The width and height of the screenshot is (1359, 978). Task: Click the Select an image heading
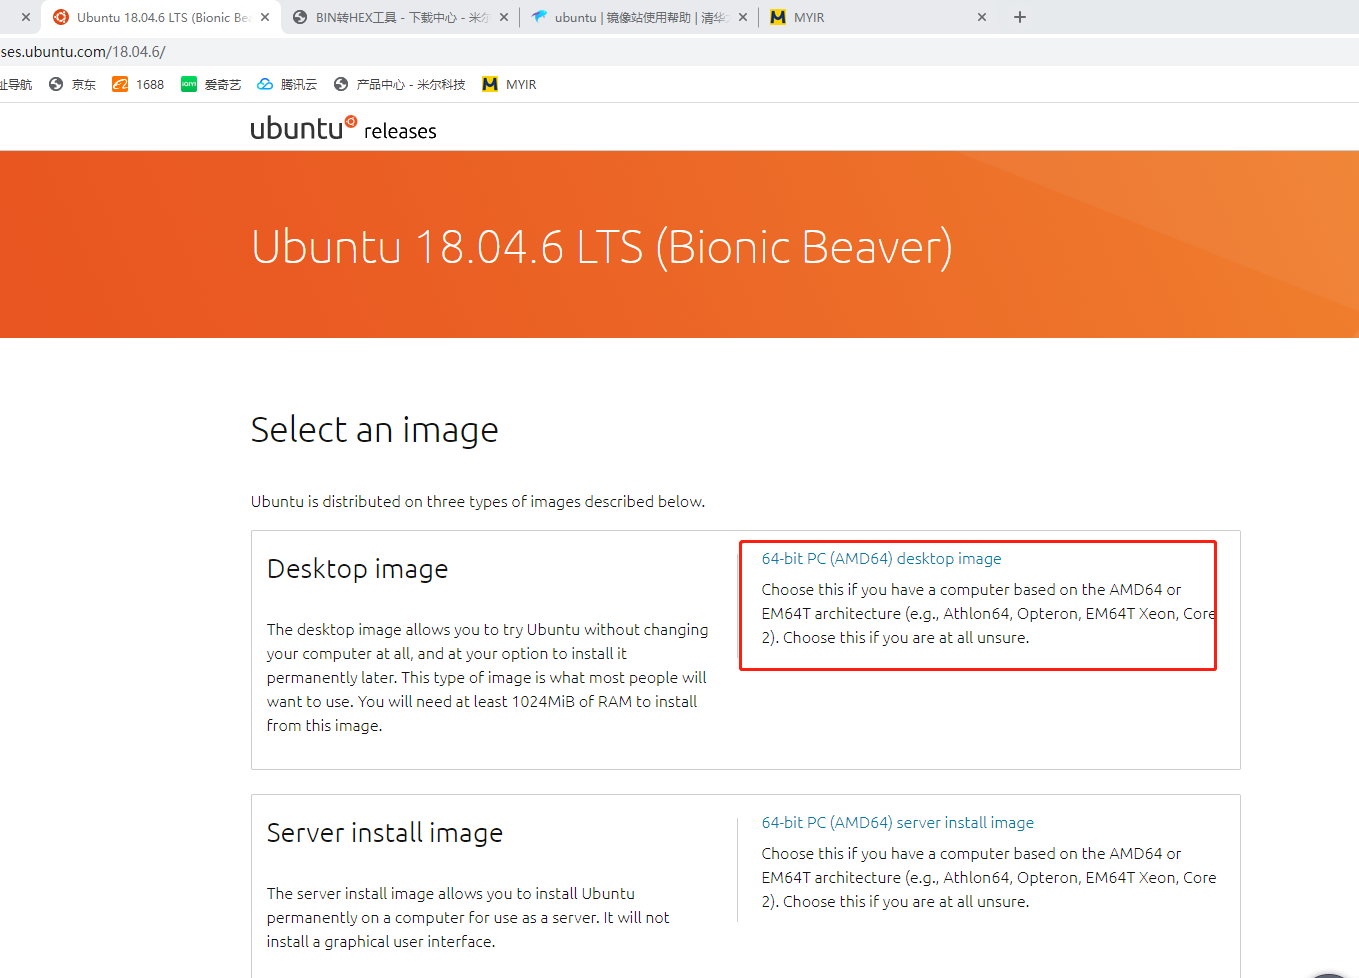[375, 430]
